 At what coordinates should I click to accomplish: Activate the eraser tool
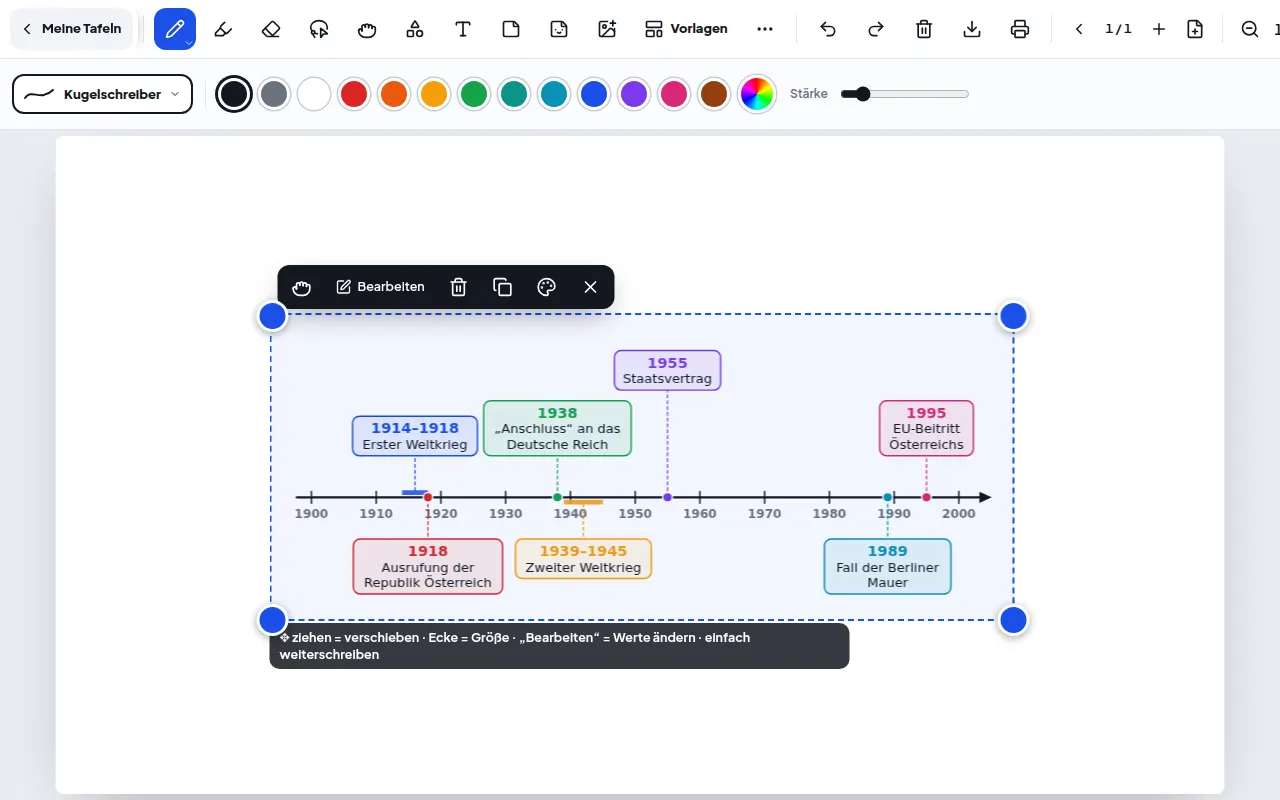point(271,29)
